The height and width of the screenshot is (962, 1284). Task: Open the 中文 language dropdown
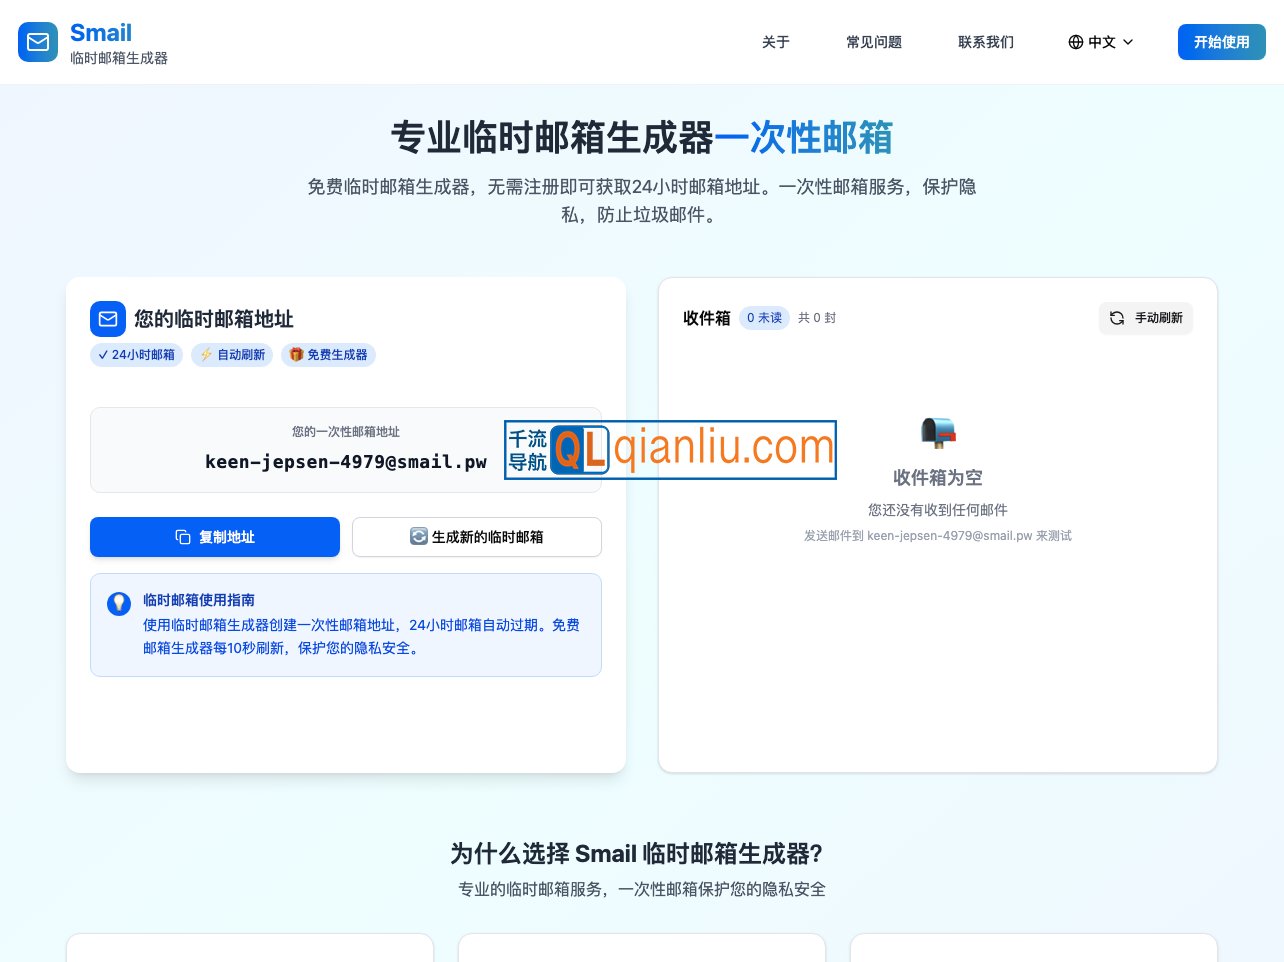click(x=1101, y=42)
